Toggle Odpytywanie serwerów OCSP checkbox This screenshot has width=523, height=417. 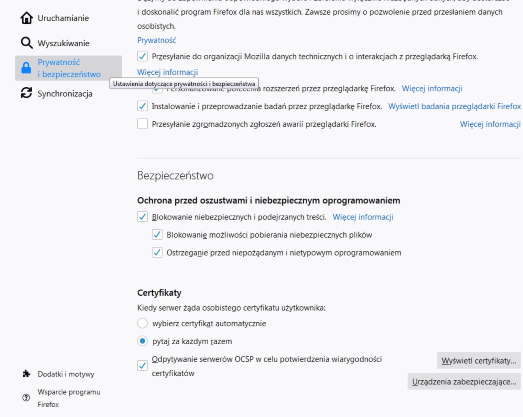(142, 366)
